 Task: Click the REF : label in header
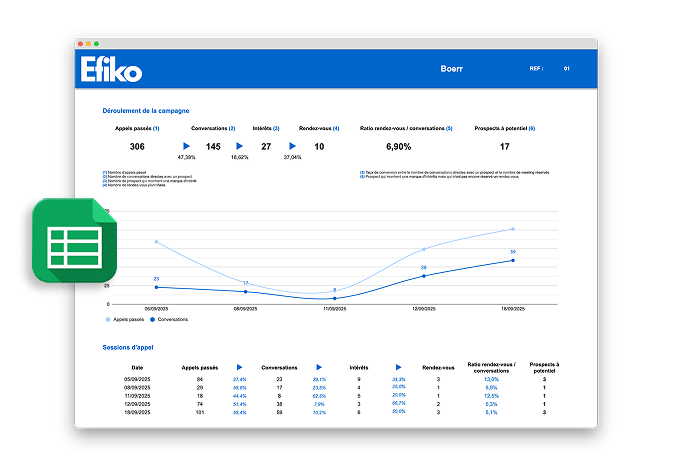(535, 69)
